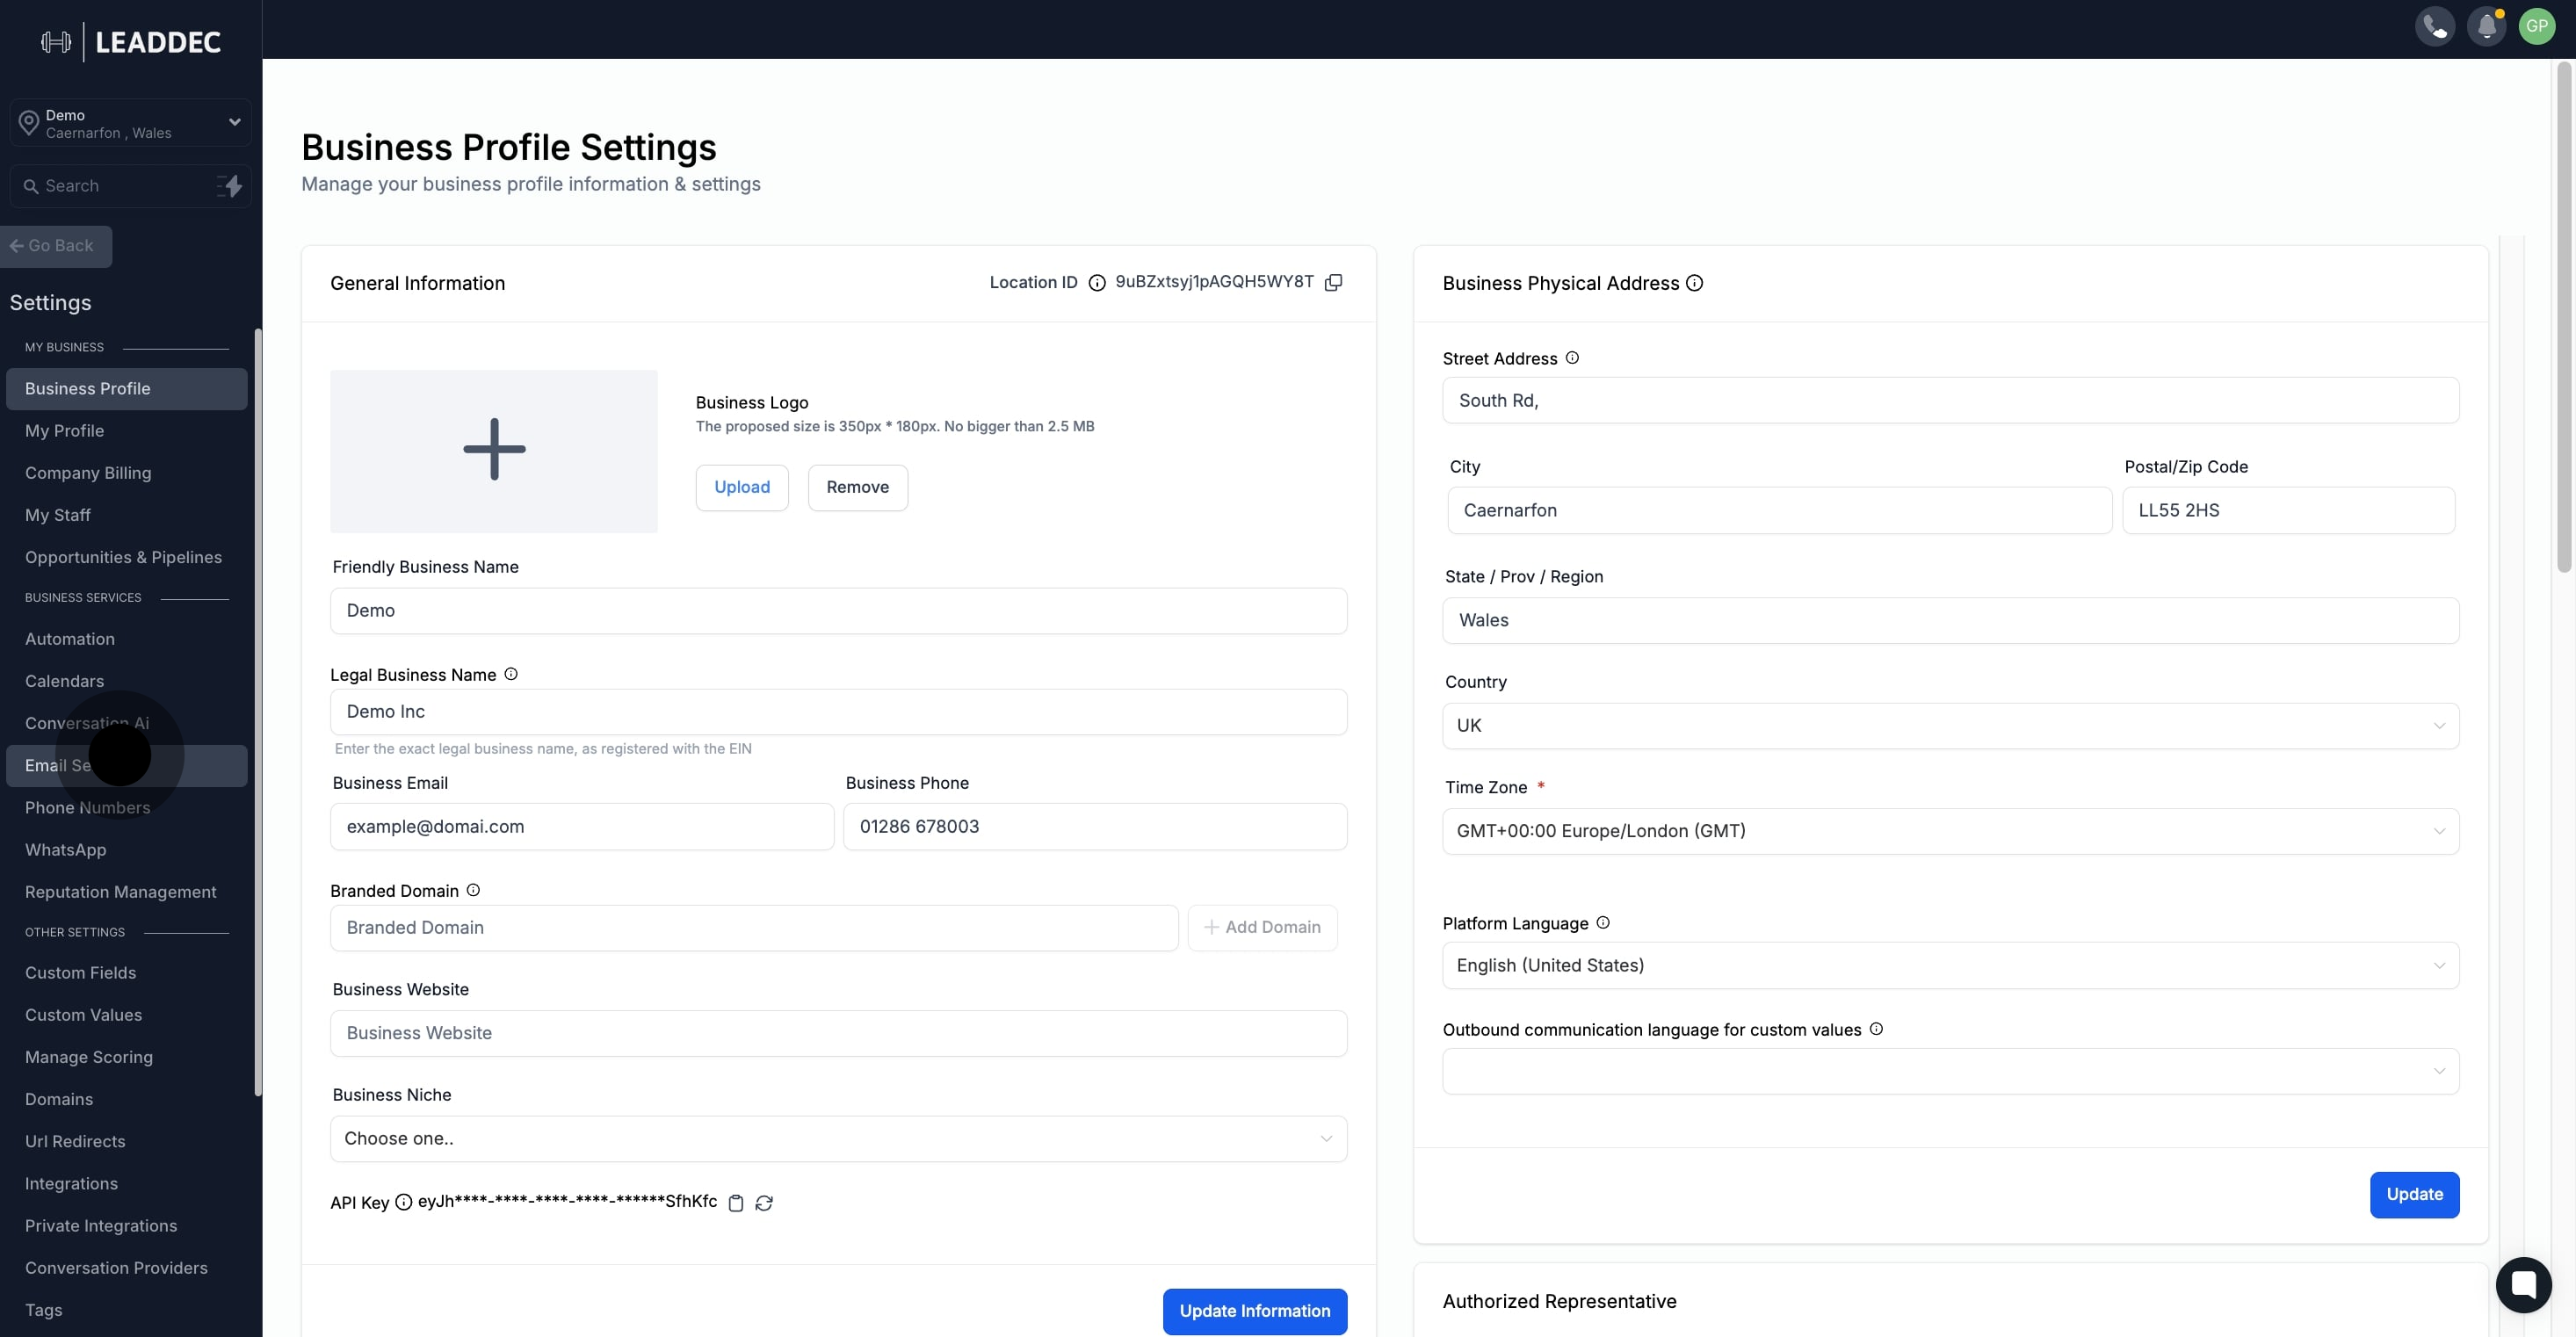Screen dimensions: 2576x1337
Task: Click the Branded Domain field
Action: (x=754, y=928)
